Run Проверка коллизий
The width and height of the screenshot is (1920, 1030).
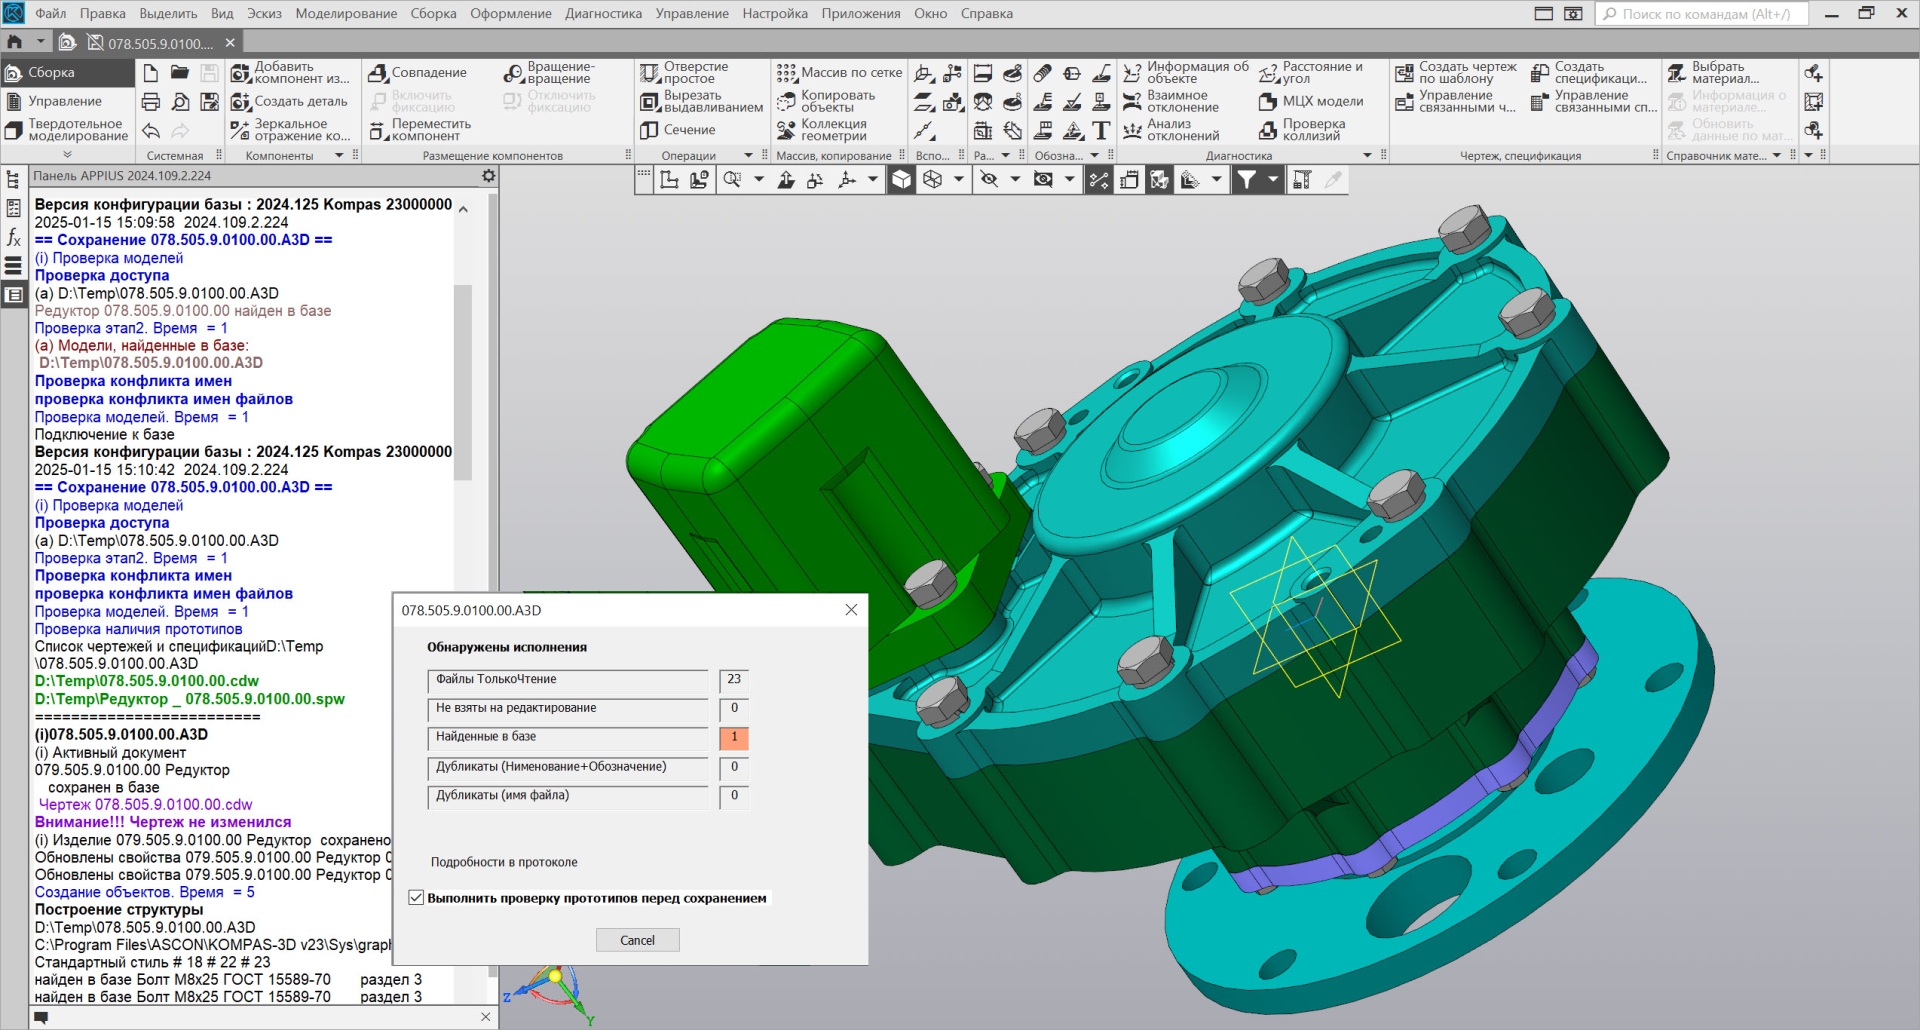point(1302,131)
